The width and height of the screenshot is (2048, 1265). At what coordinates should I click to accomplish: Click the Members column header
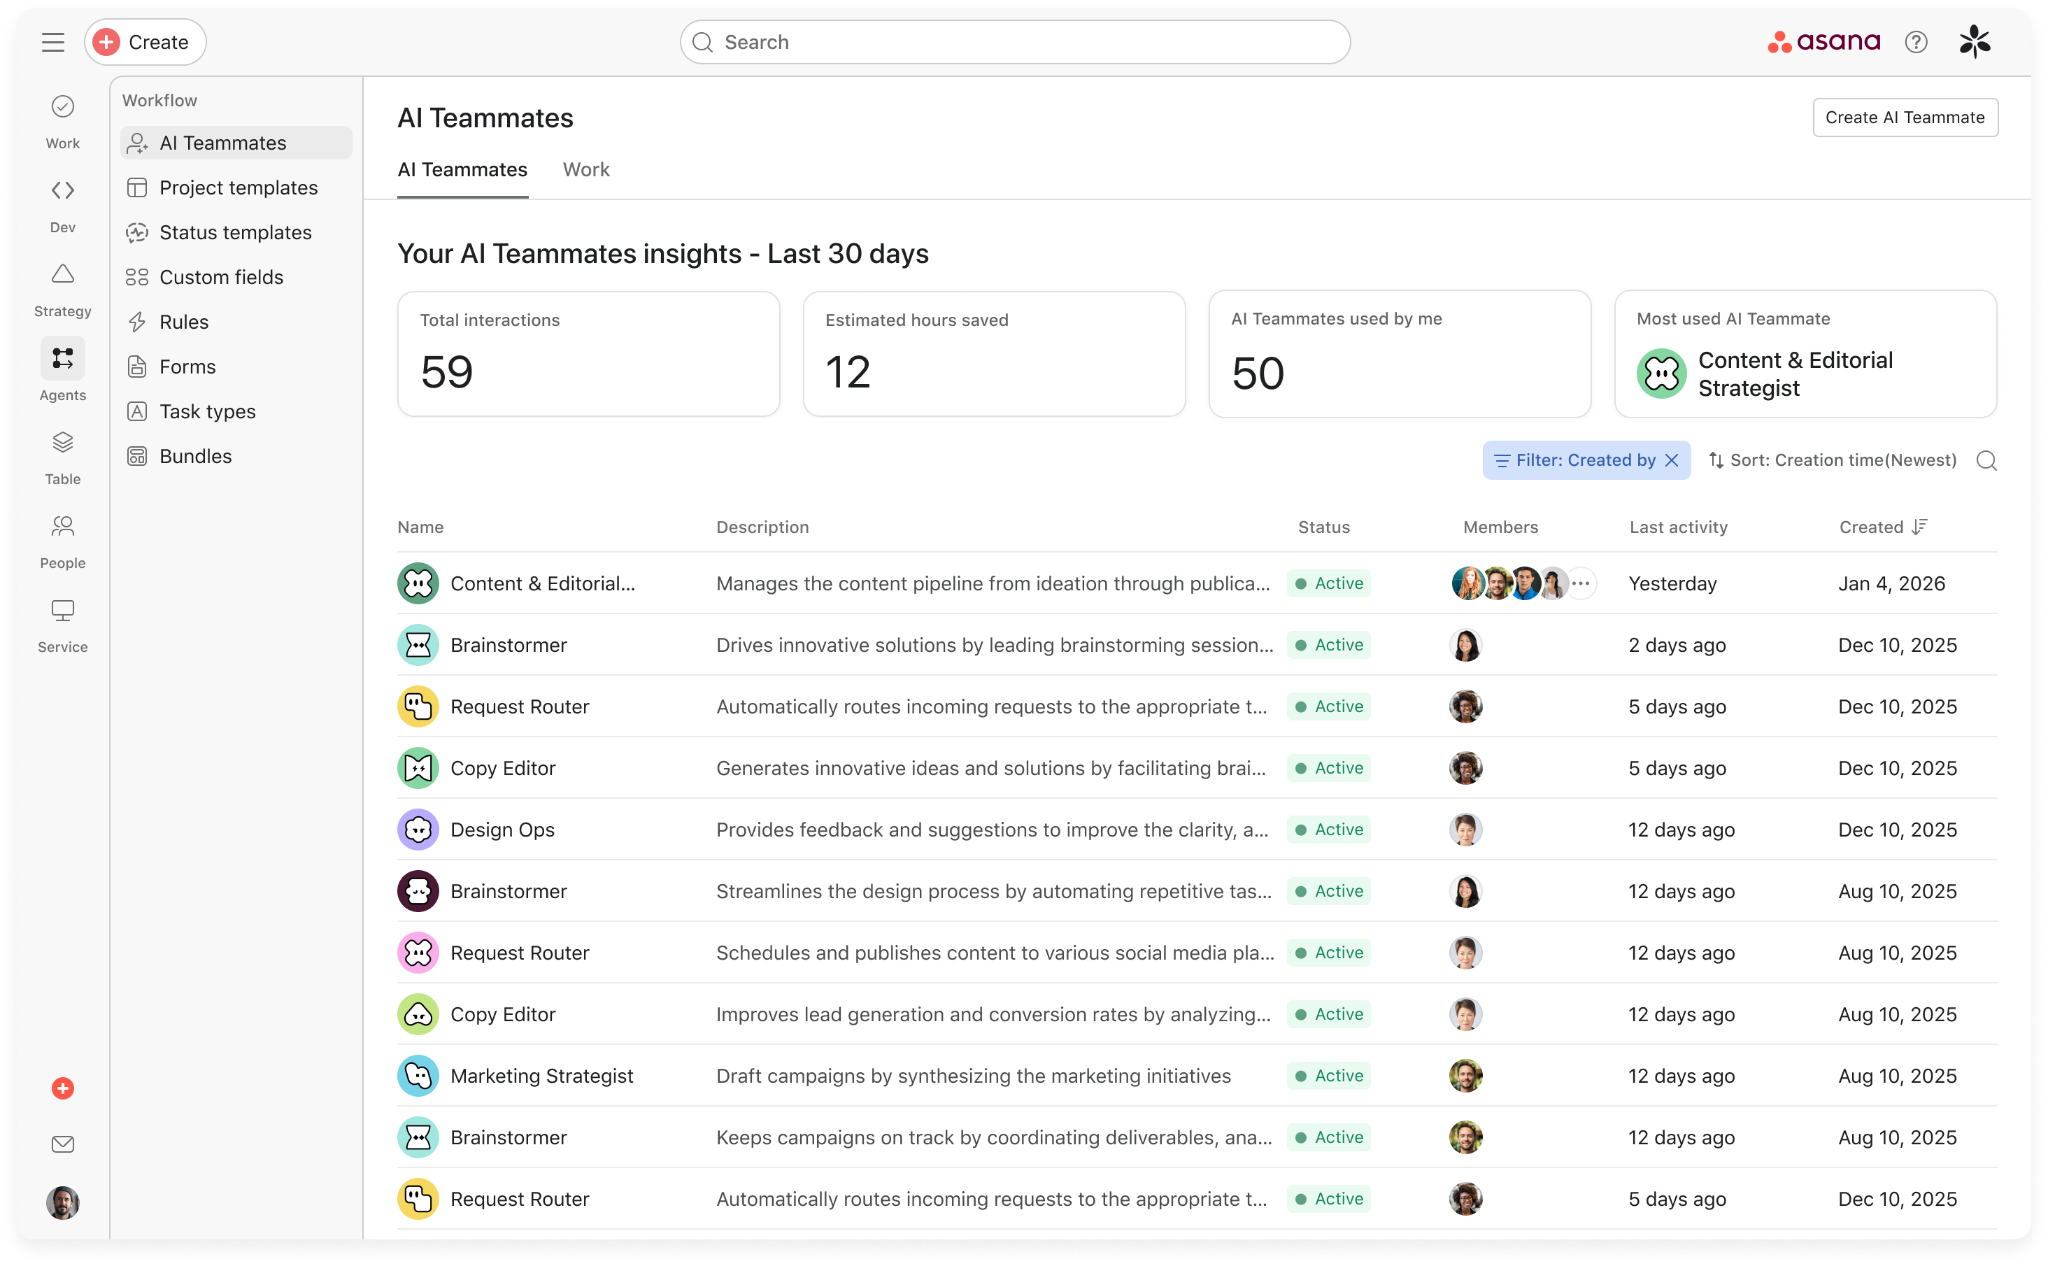(1500, 527)
